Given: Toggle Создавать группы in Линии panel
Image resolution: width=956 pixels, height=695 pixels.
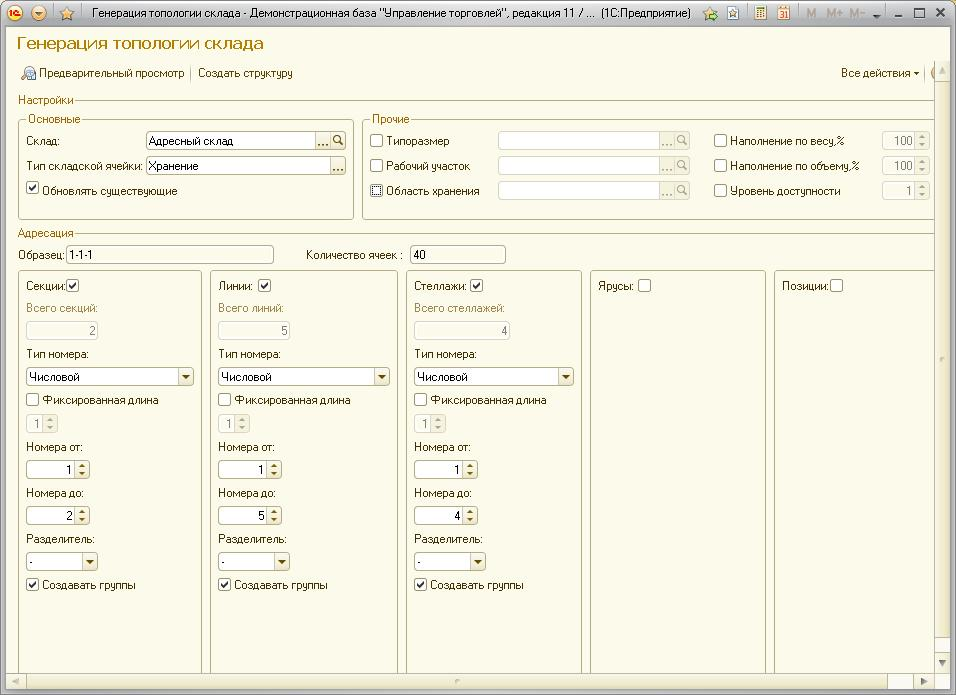Looking at the screenshot, I should pos(224,585).
